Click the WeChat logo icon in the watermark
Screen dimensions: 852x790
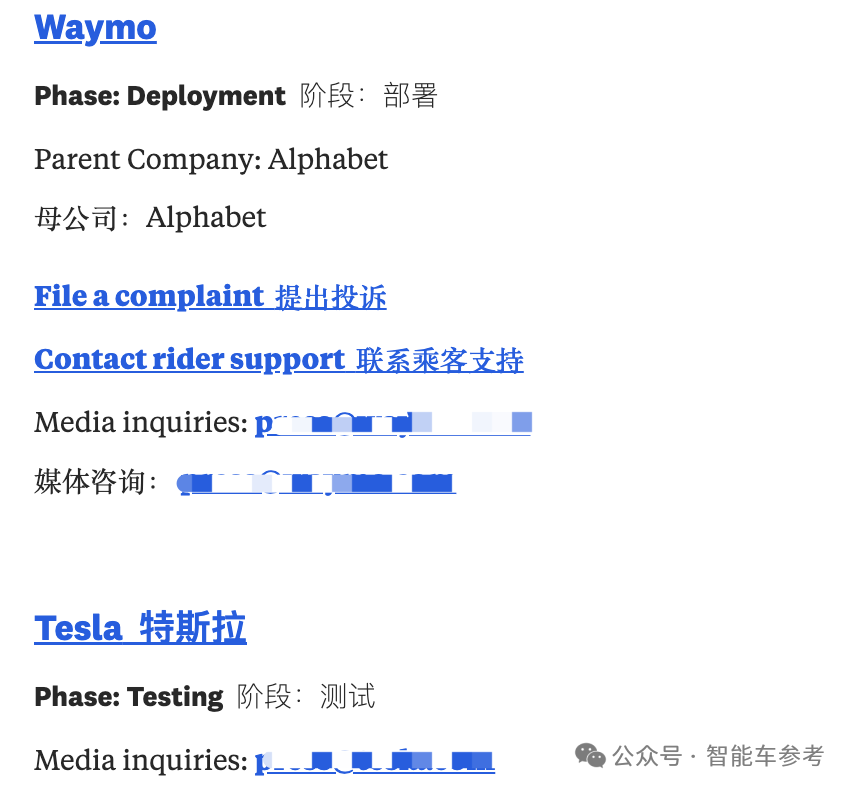(x=590, y=756)
